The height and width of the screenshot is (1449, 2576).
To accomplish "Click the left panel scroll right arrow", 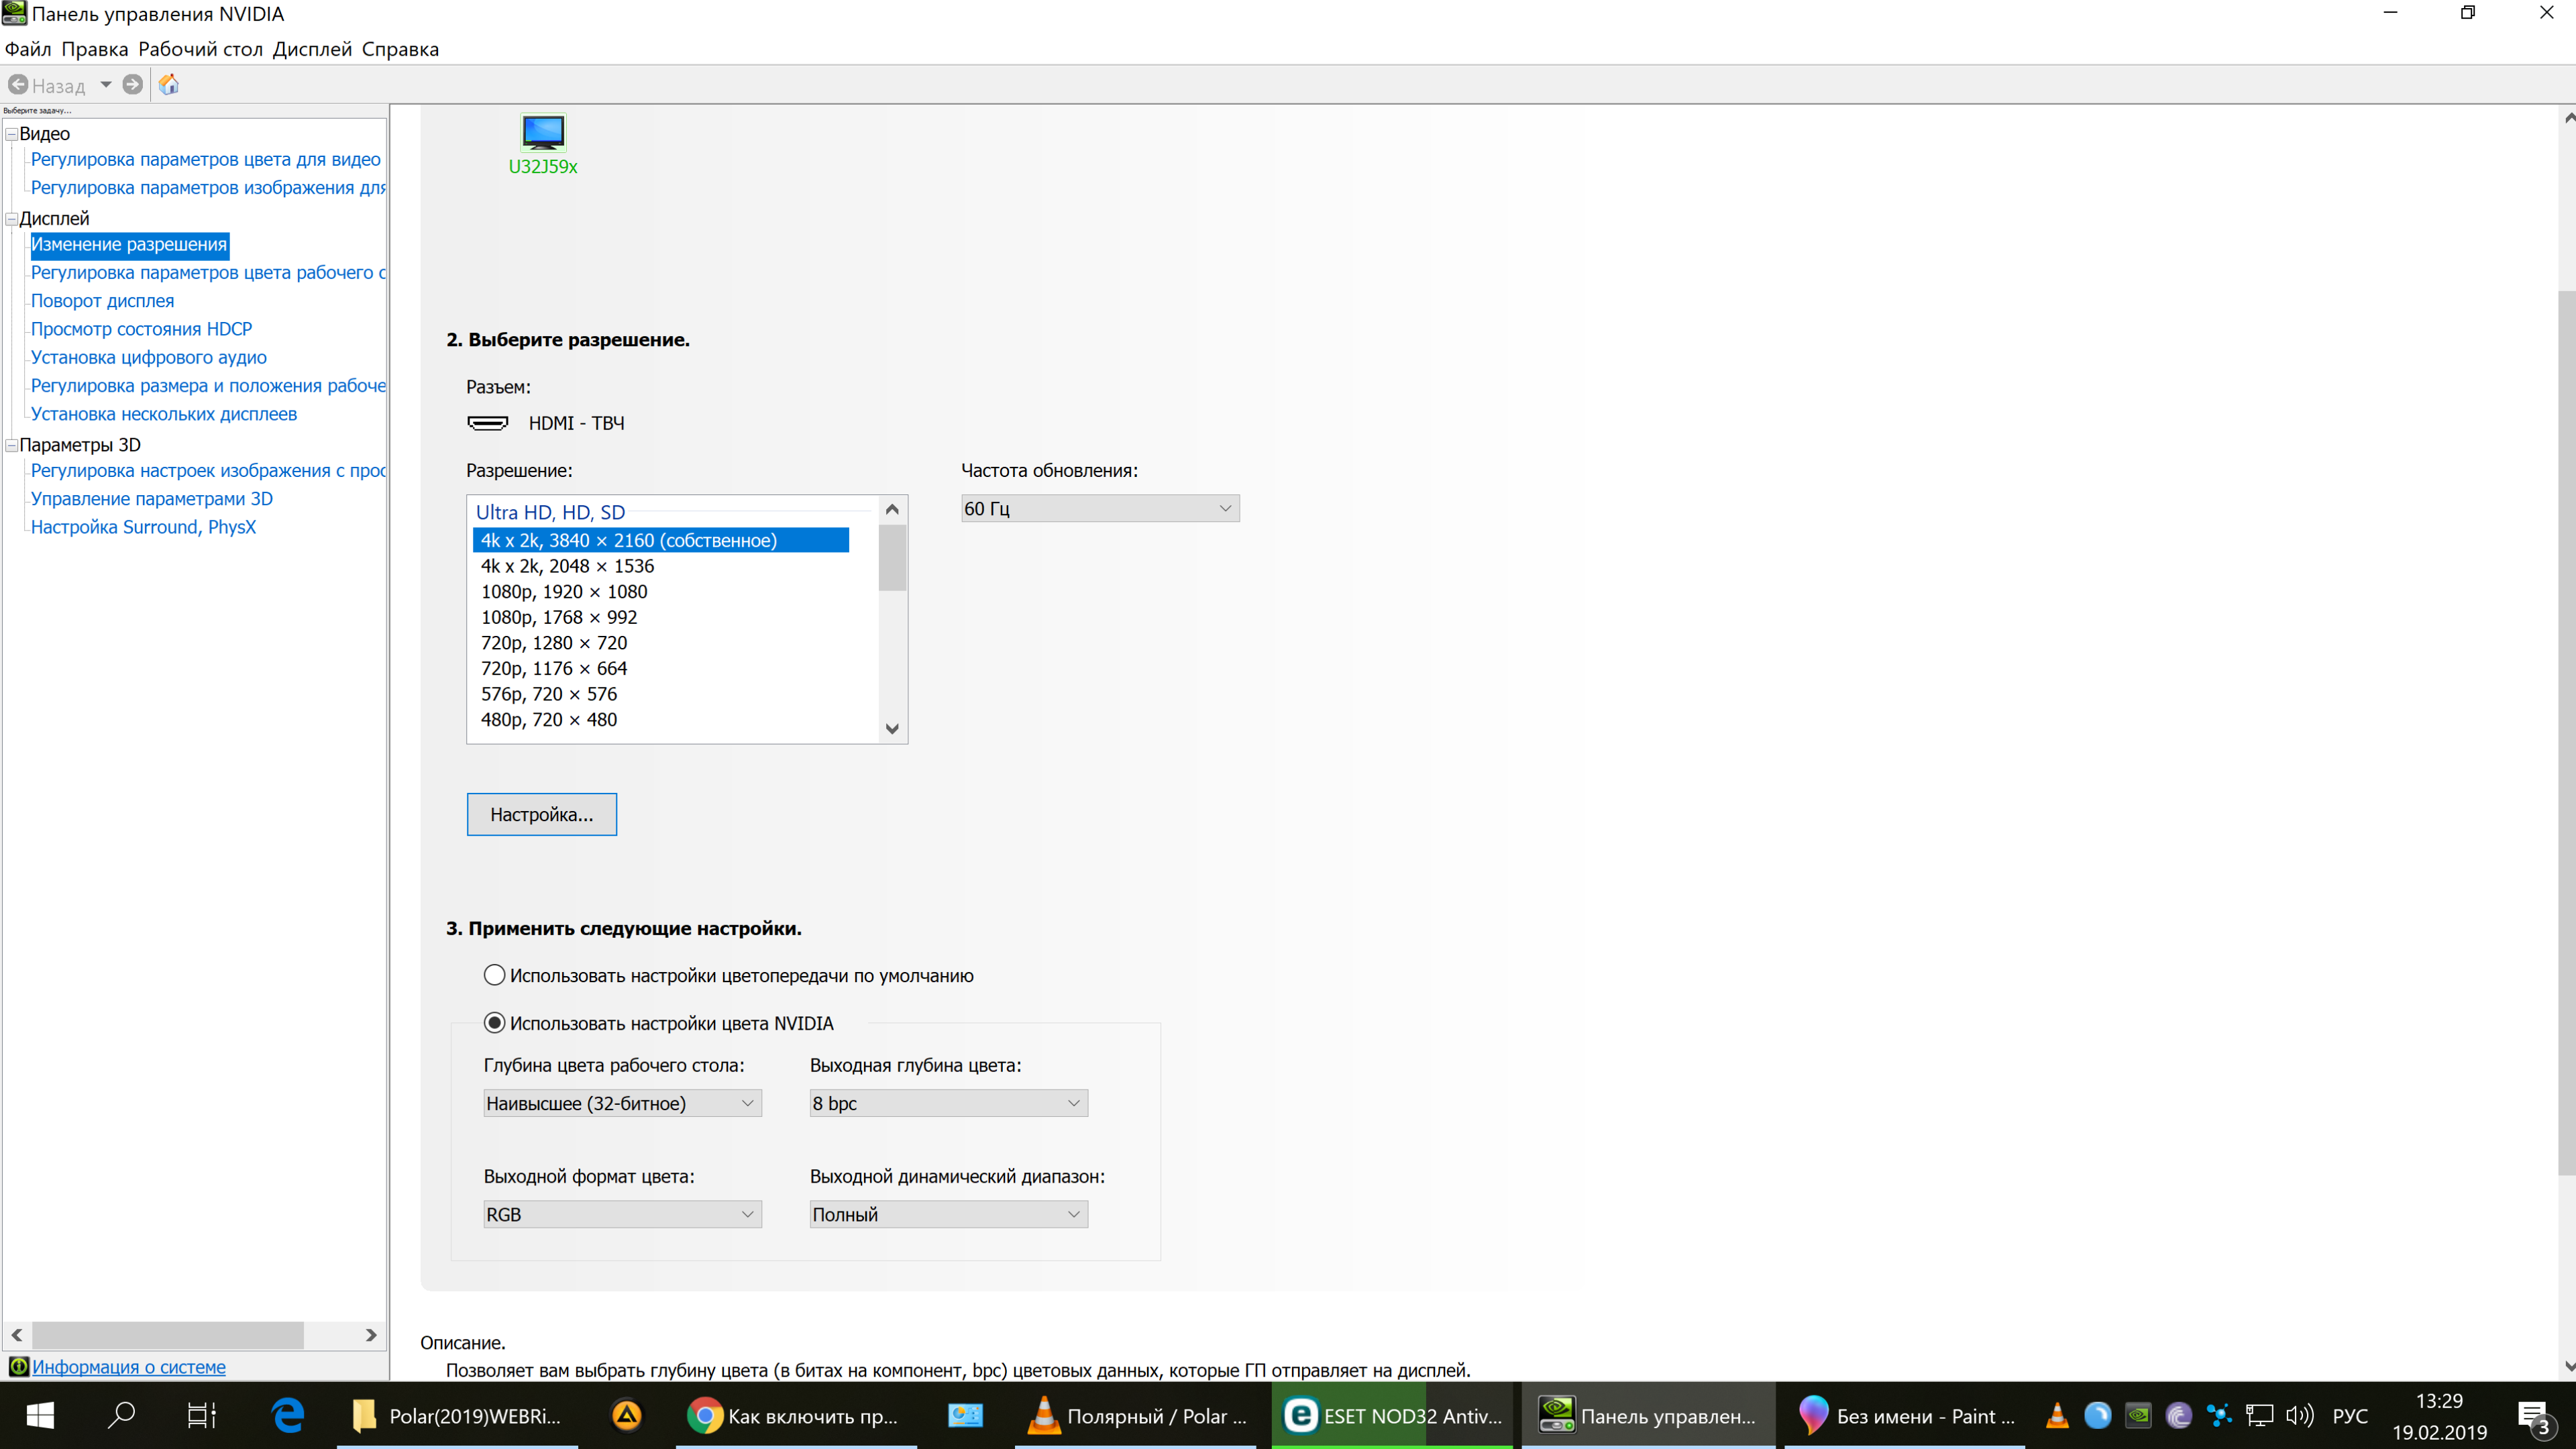I will coord(371,1335).
